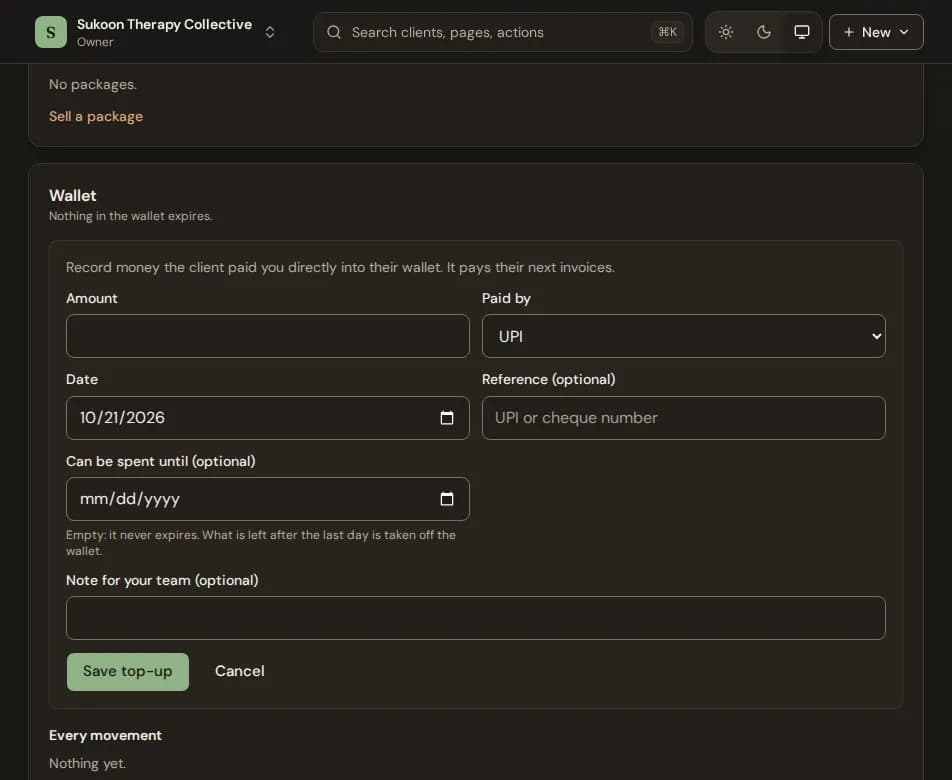Click the "Nothing yet." text
Viewport: 952px width, 780px height.
(x=87, y=764)
